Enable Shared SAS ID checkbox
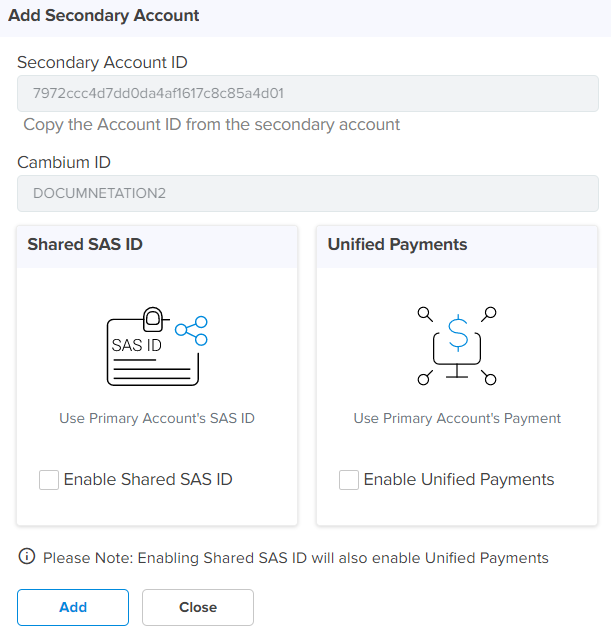The image size is (611, 639). [x=49, y=480]
